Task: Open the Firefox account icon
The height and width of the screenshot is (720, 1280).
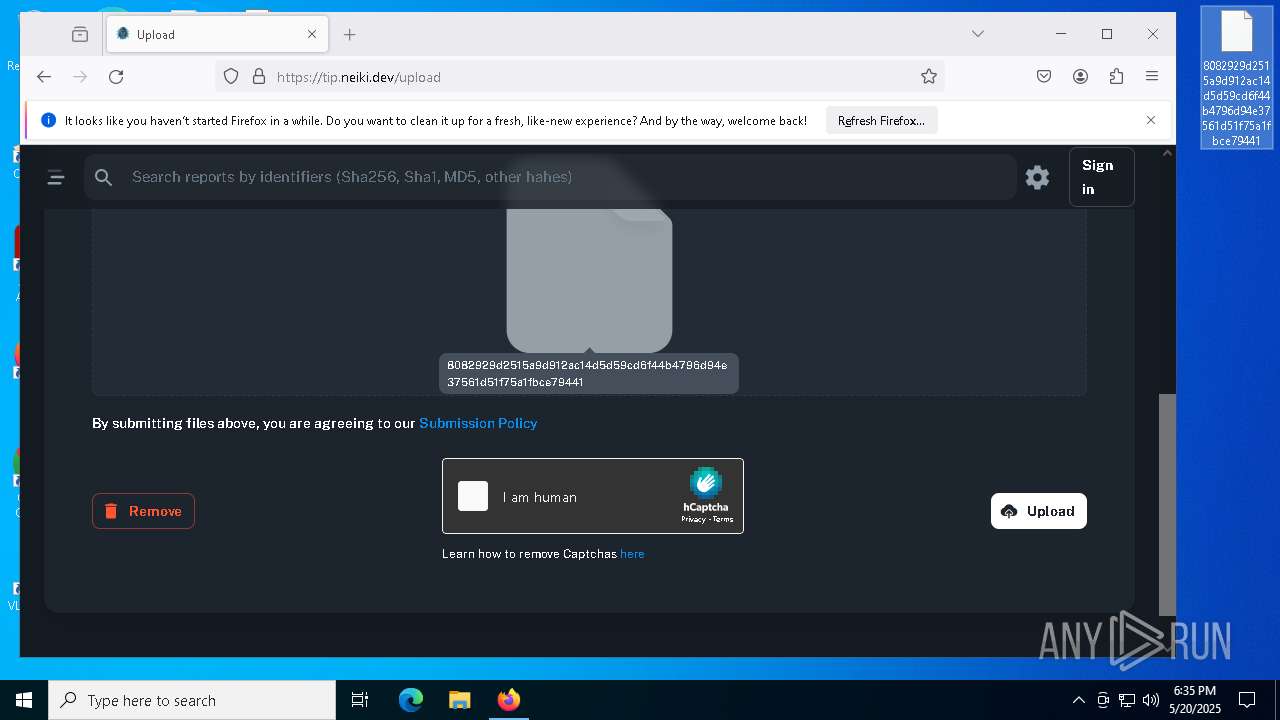Action: click(x=1080, y=77)
